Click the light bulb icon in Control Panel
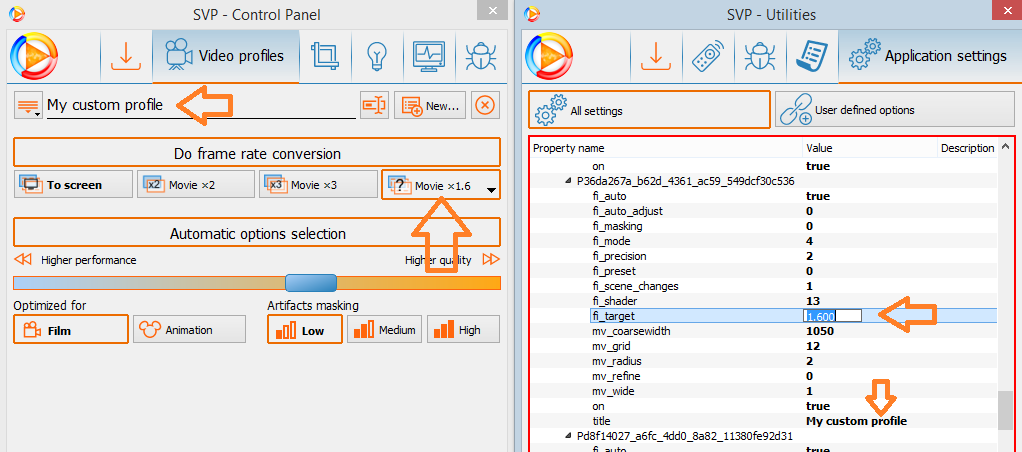Screen dimensions: 1022x452 click(376, 55)
